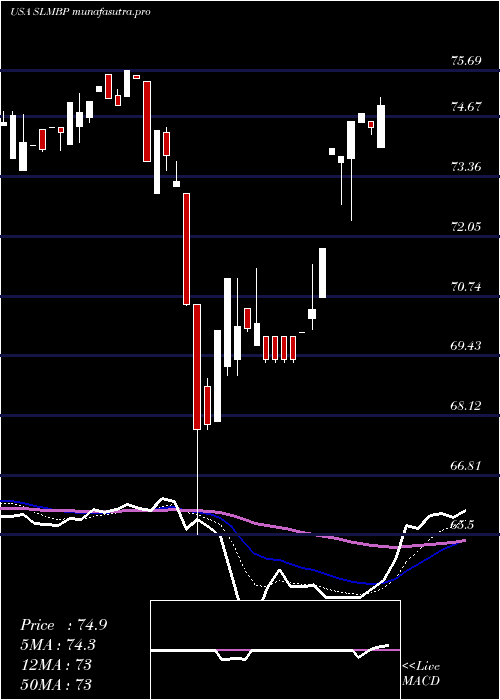The image size is (500, 700).
Task: Click the 50MA : 73 readout
Action: click(56, 684)
